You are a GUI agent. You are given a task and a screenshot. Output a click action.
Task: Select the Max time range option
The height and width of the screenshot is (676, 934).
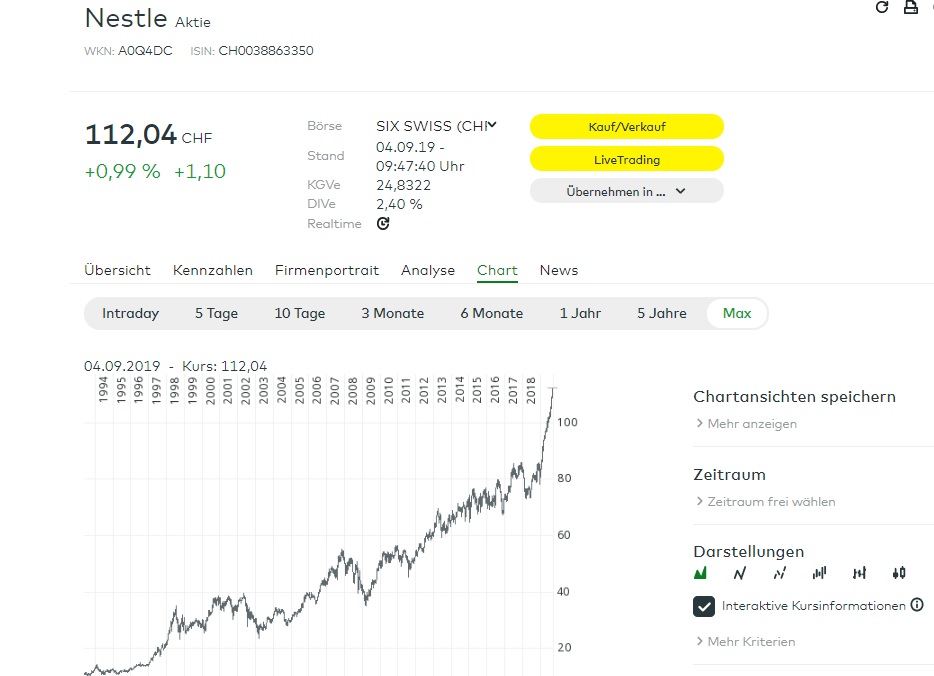[737, 313]
